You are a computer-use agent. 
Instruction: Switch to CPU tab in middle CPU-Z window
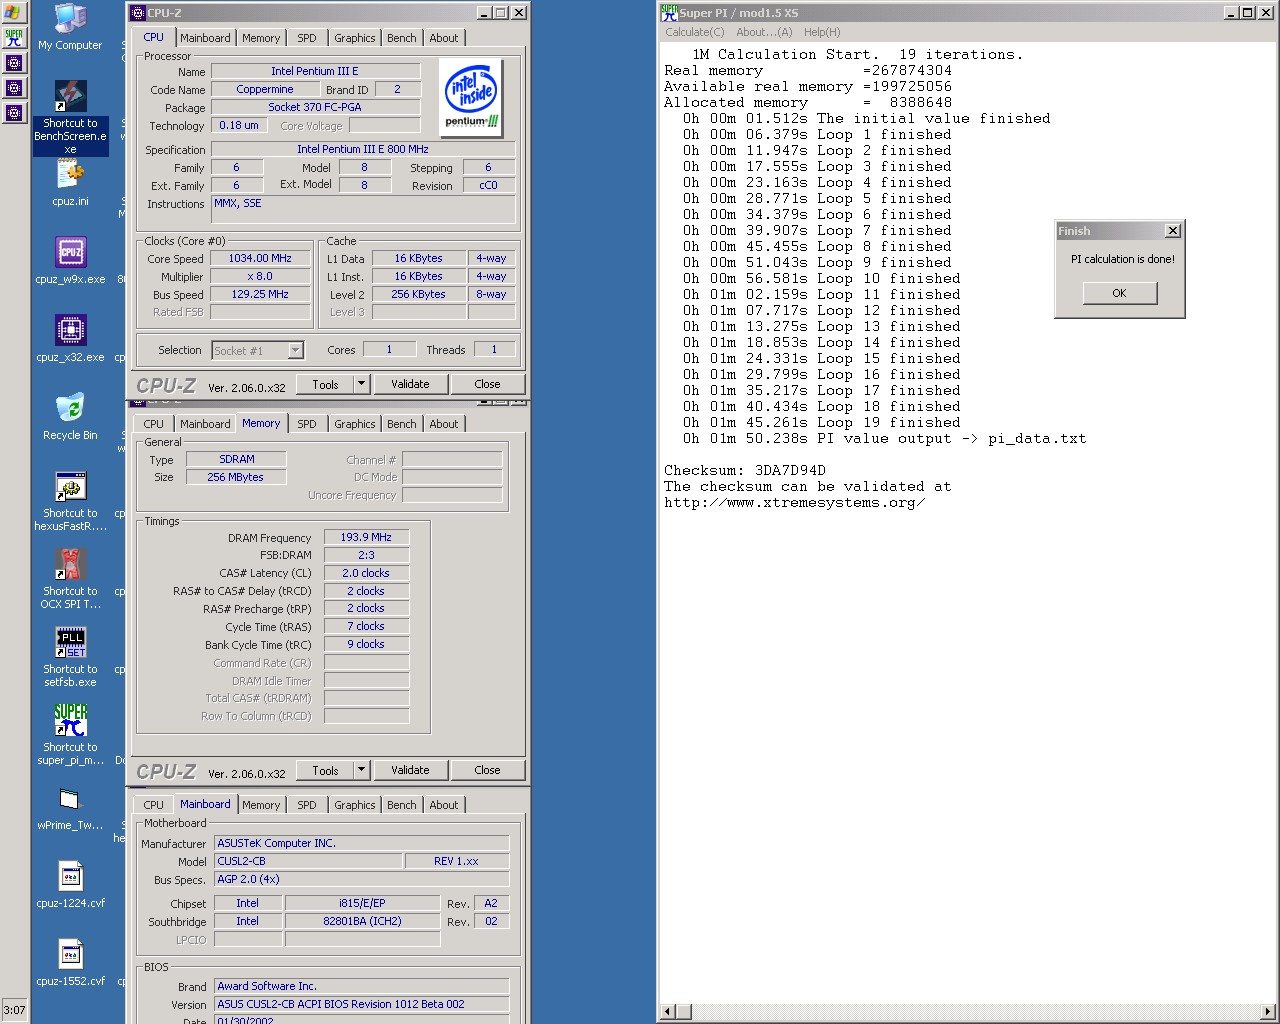(x=153, y=424)
